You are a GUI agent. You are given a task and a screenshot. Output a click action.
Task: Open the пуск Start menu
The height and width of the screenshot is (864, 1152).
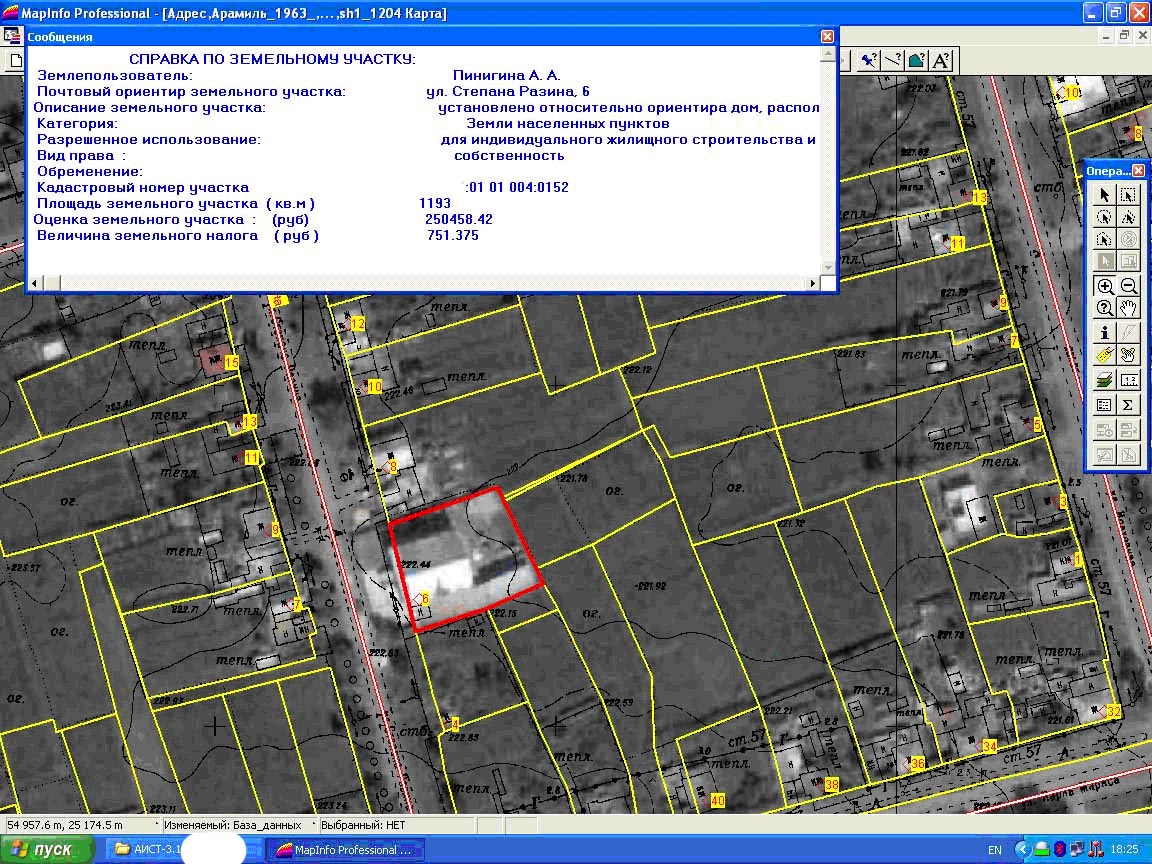48,849
